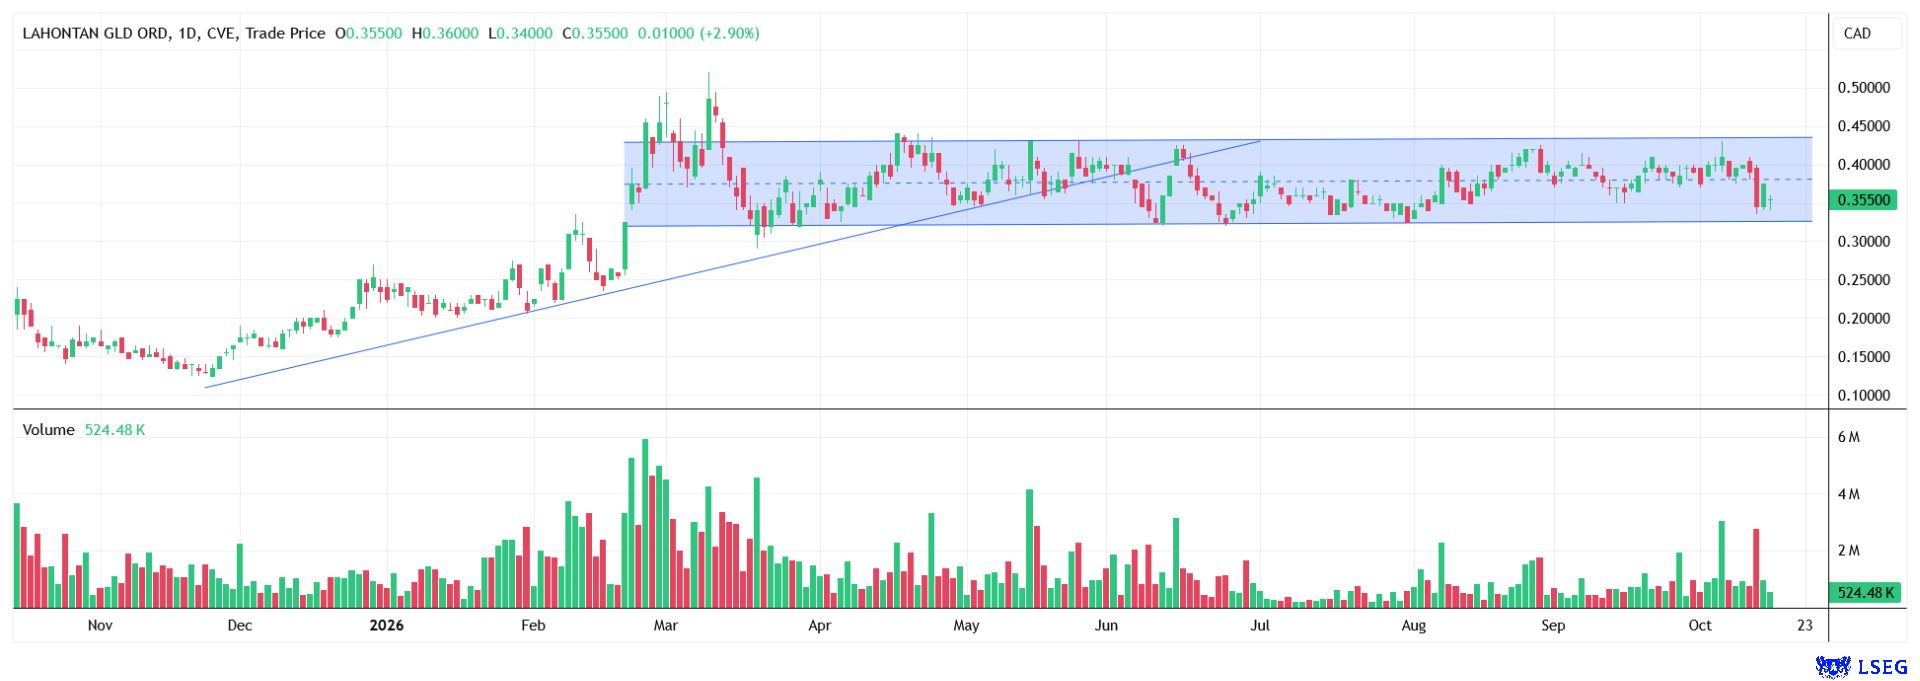Viewport: 1920px width, 681px height.
Task: Click the Jun label on time axis
Action: point(1106,626)
